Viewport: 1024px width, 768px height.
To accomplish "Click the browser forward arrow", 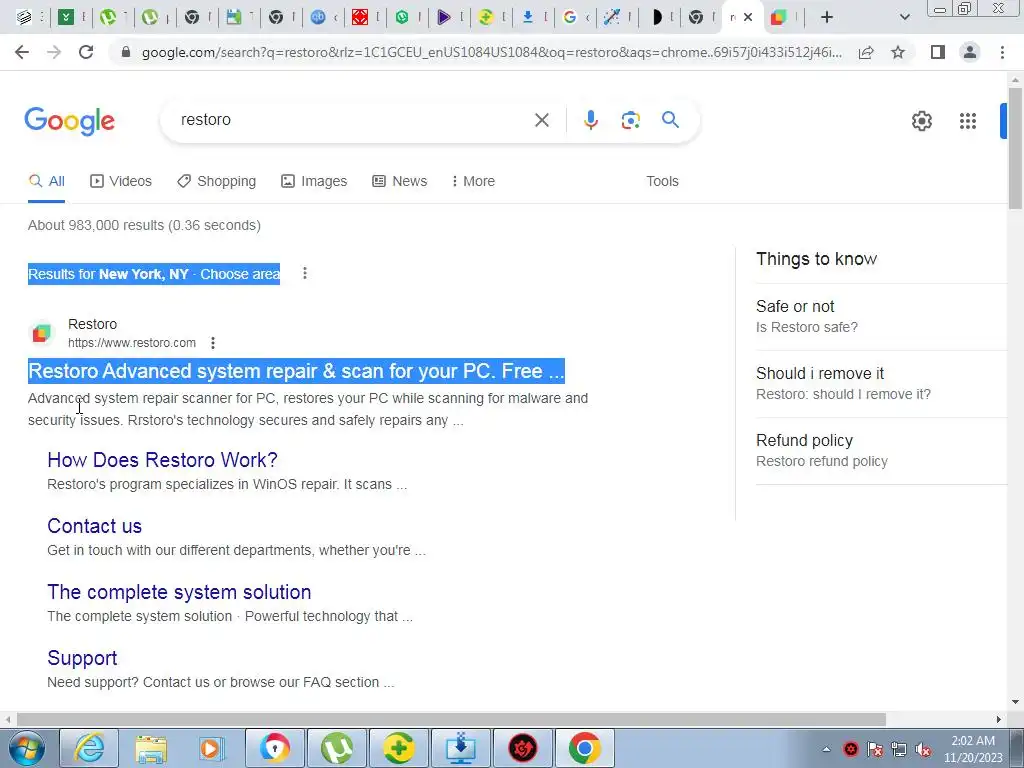I will tap(54, 52).
